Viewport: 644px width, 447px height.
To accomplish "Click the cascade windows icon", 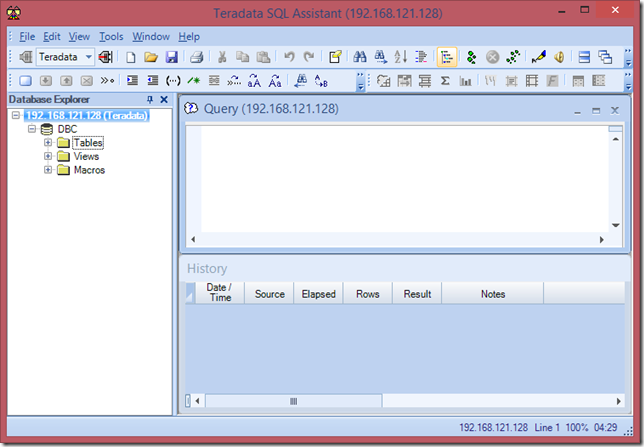I will click(x=605, y=57).
